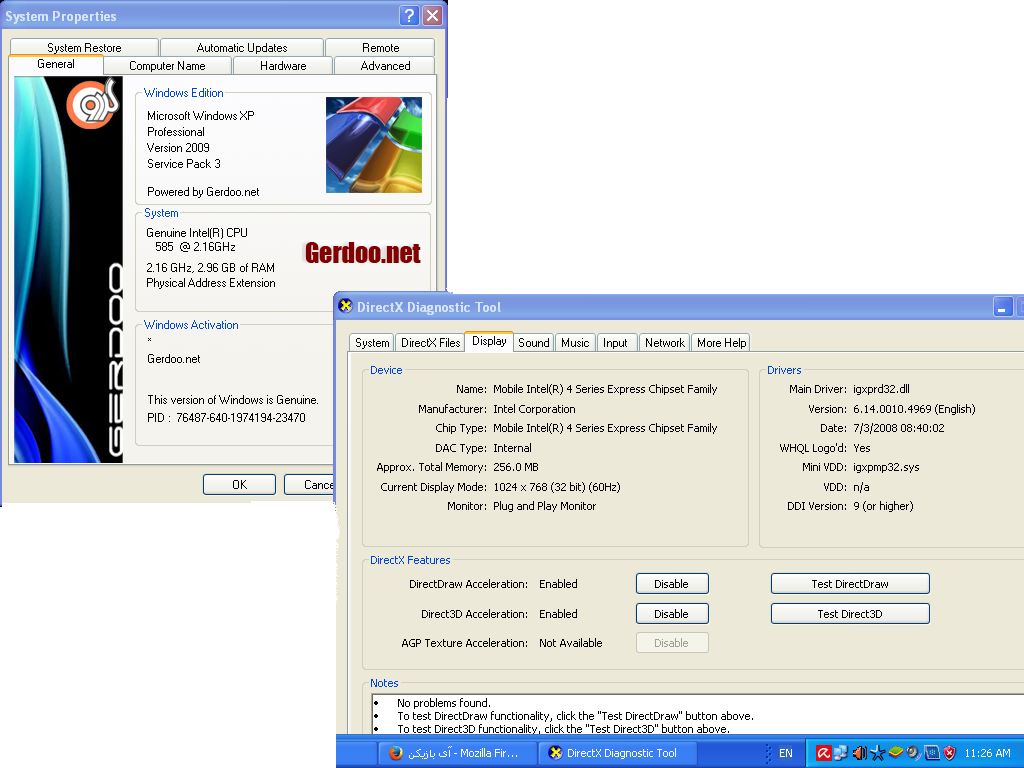The height and width of the screenshot is (768, 1024).
Task: Click the Main Driver value 'igxprd32.dll'
Action: pos(881,389)
